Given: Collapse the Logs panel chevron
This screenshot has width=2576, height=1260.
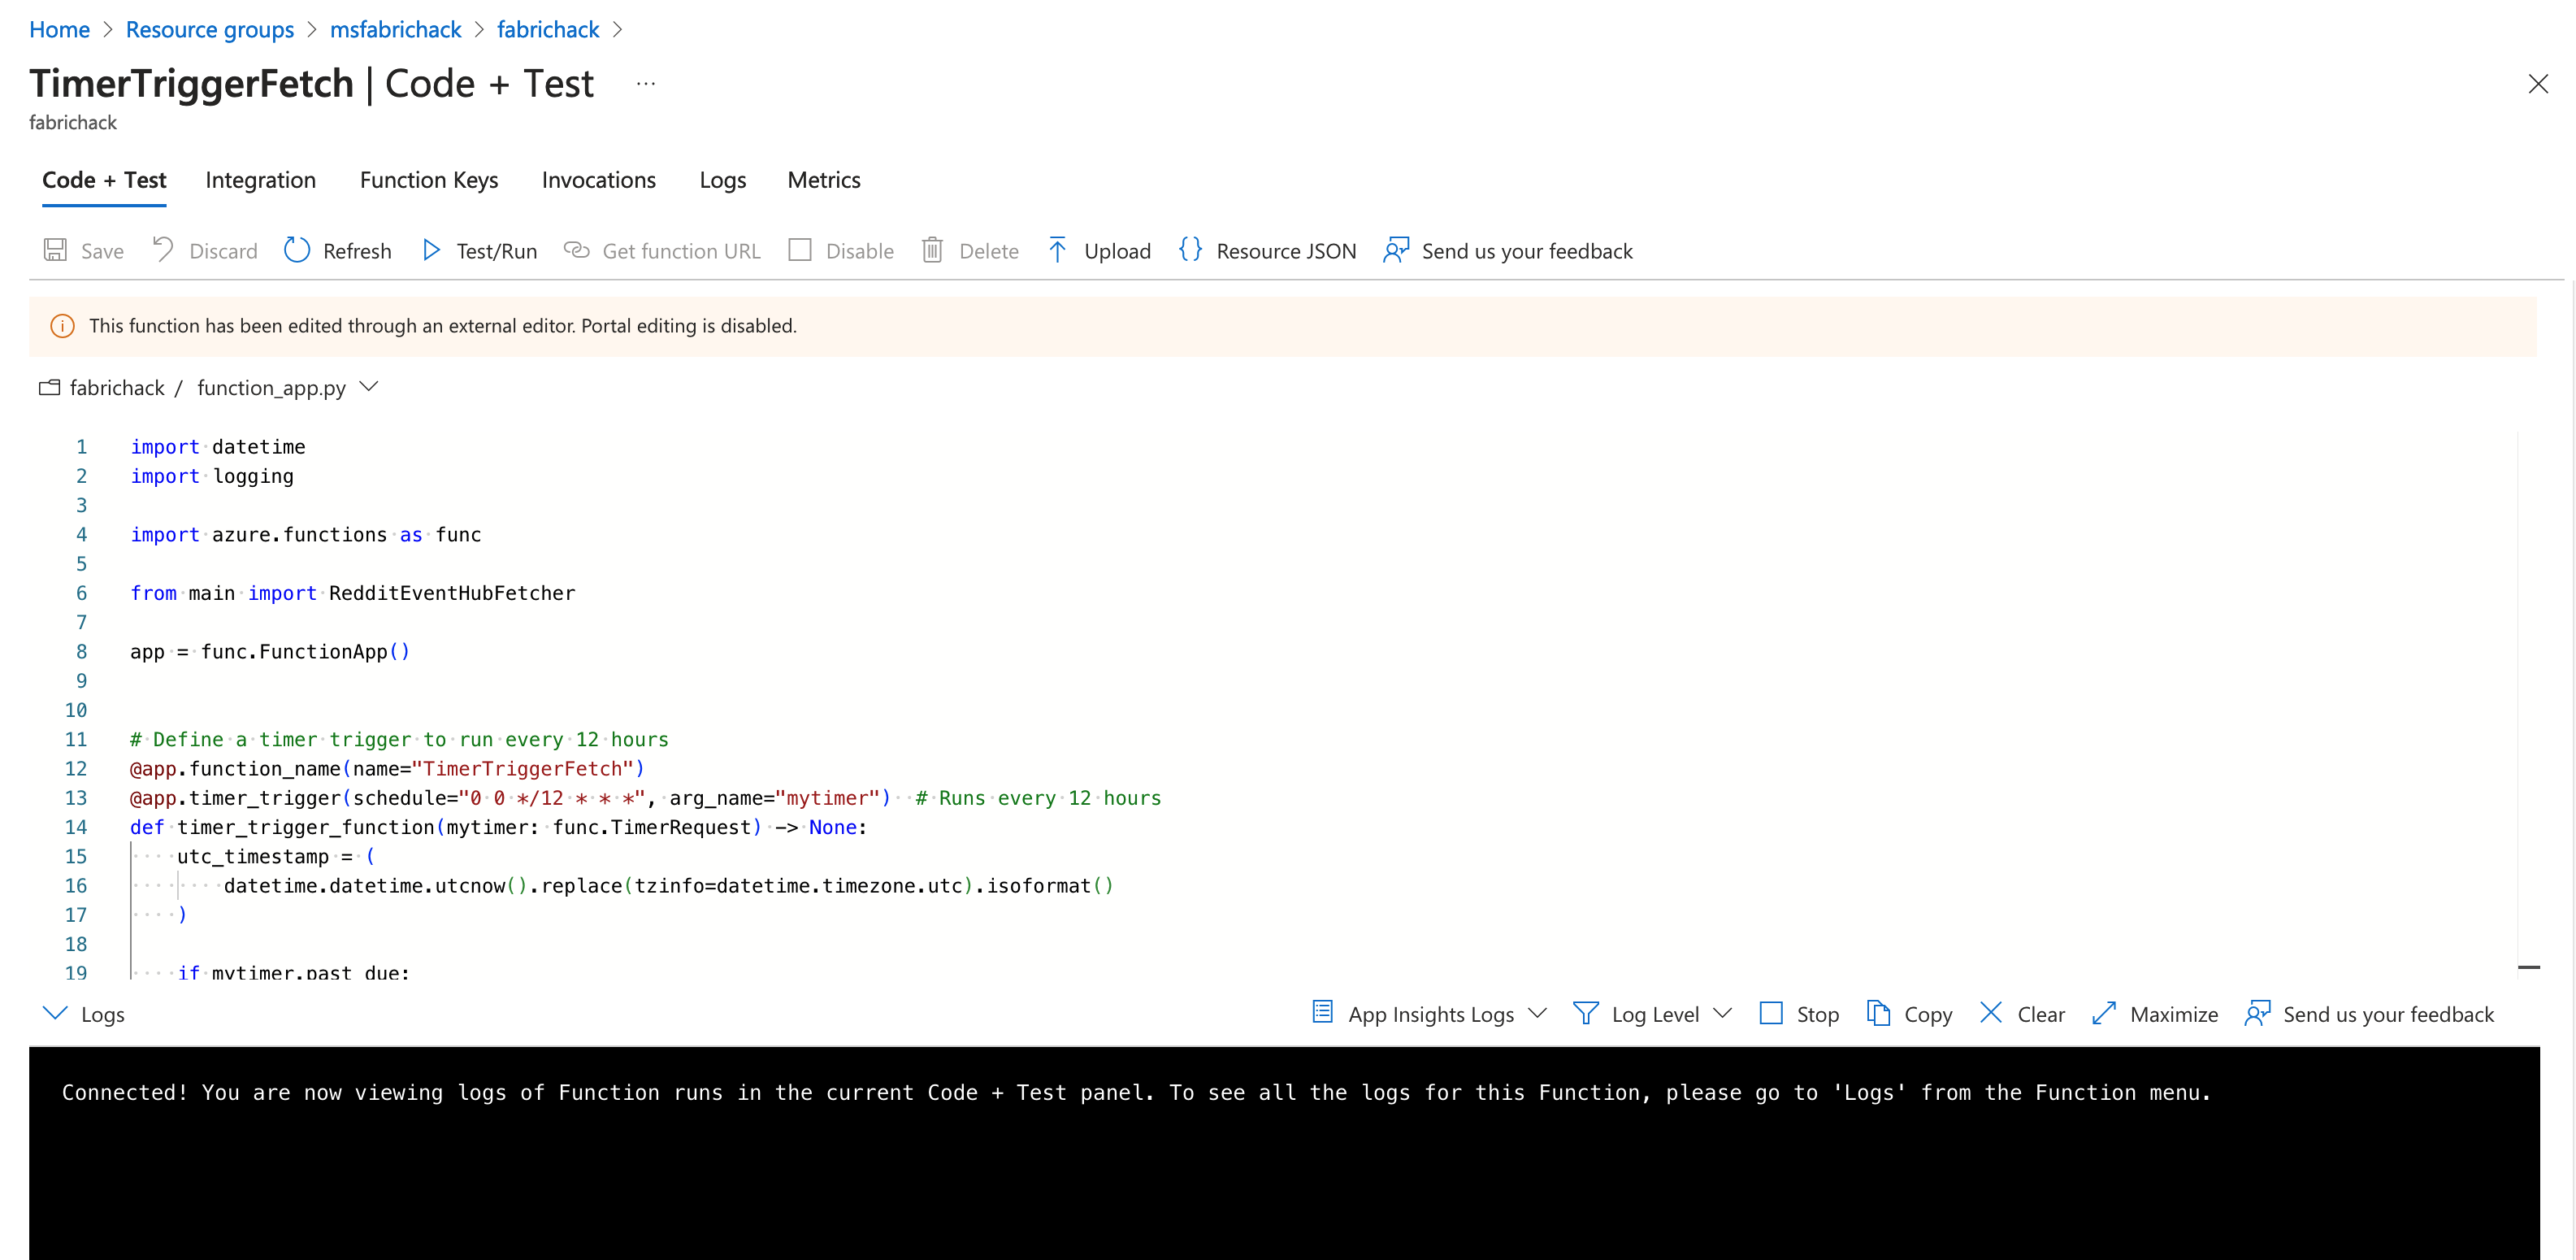Looking at the screenshot, I should tap(55, 1014).
